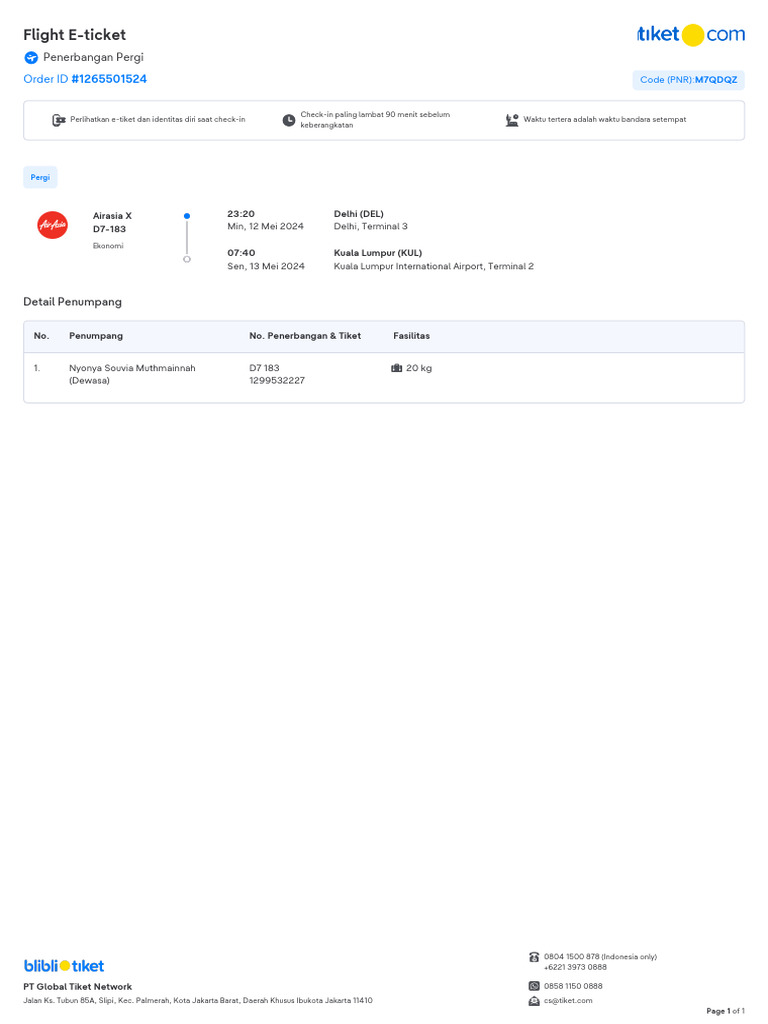
Task: Click passenger name Nyonya Souvia Muthmainnah
Action: (x=133, y=368)
